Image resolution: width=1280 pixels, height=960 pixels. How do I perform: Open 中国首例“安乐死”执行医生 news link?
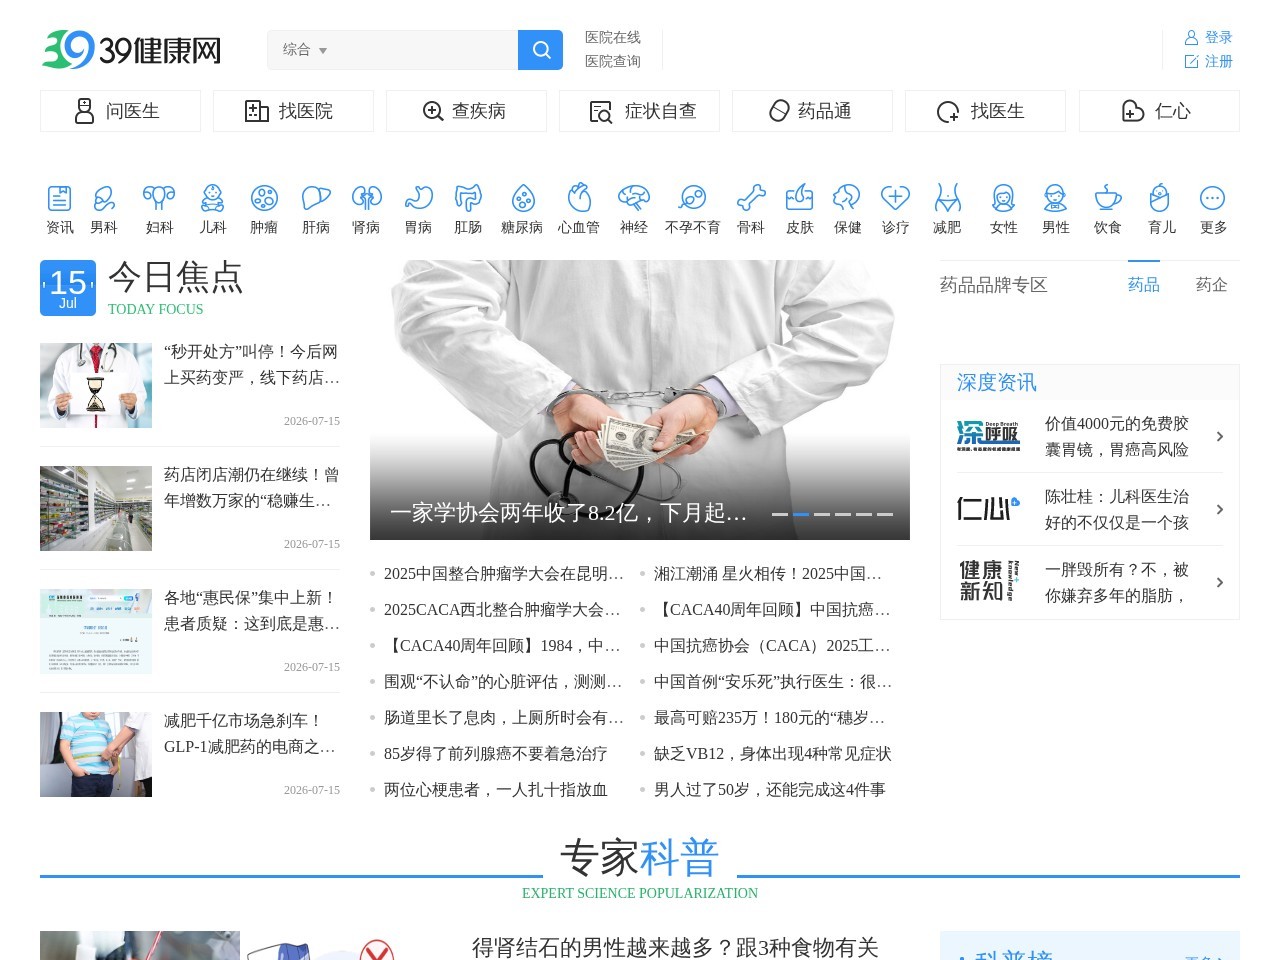772,682
